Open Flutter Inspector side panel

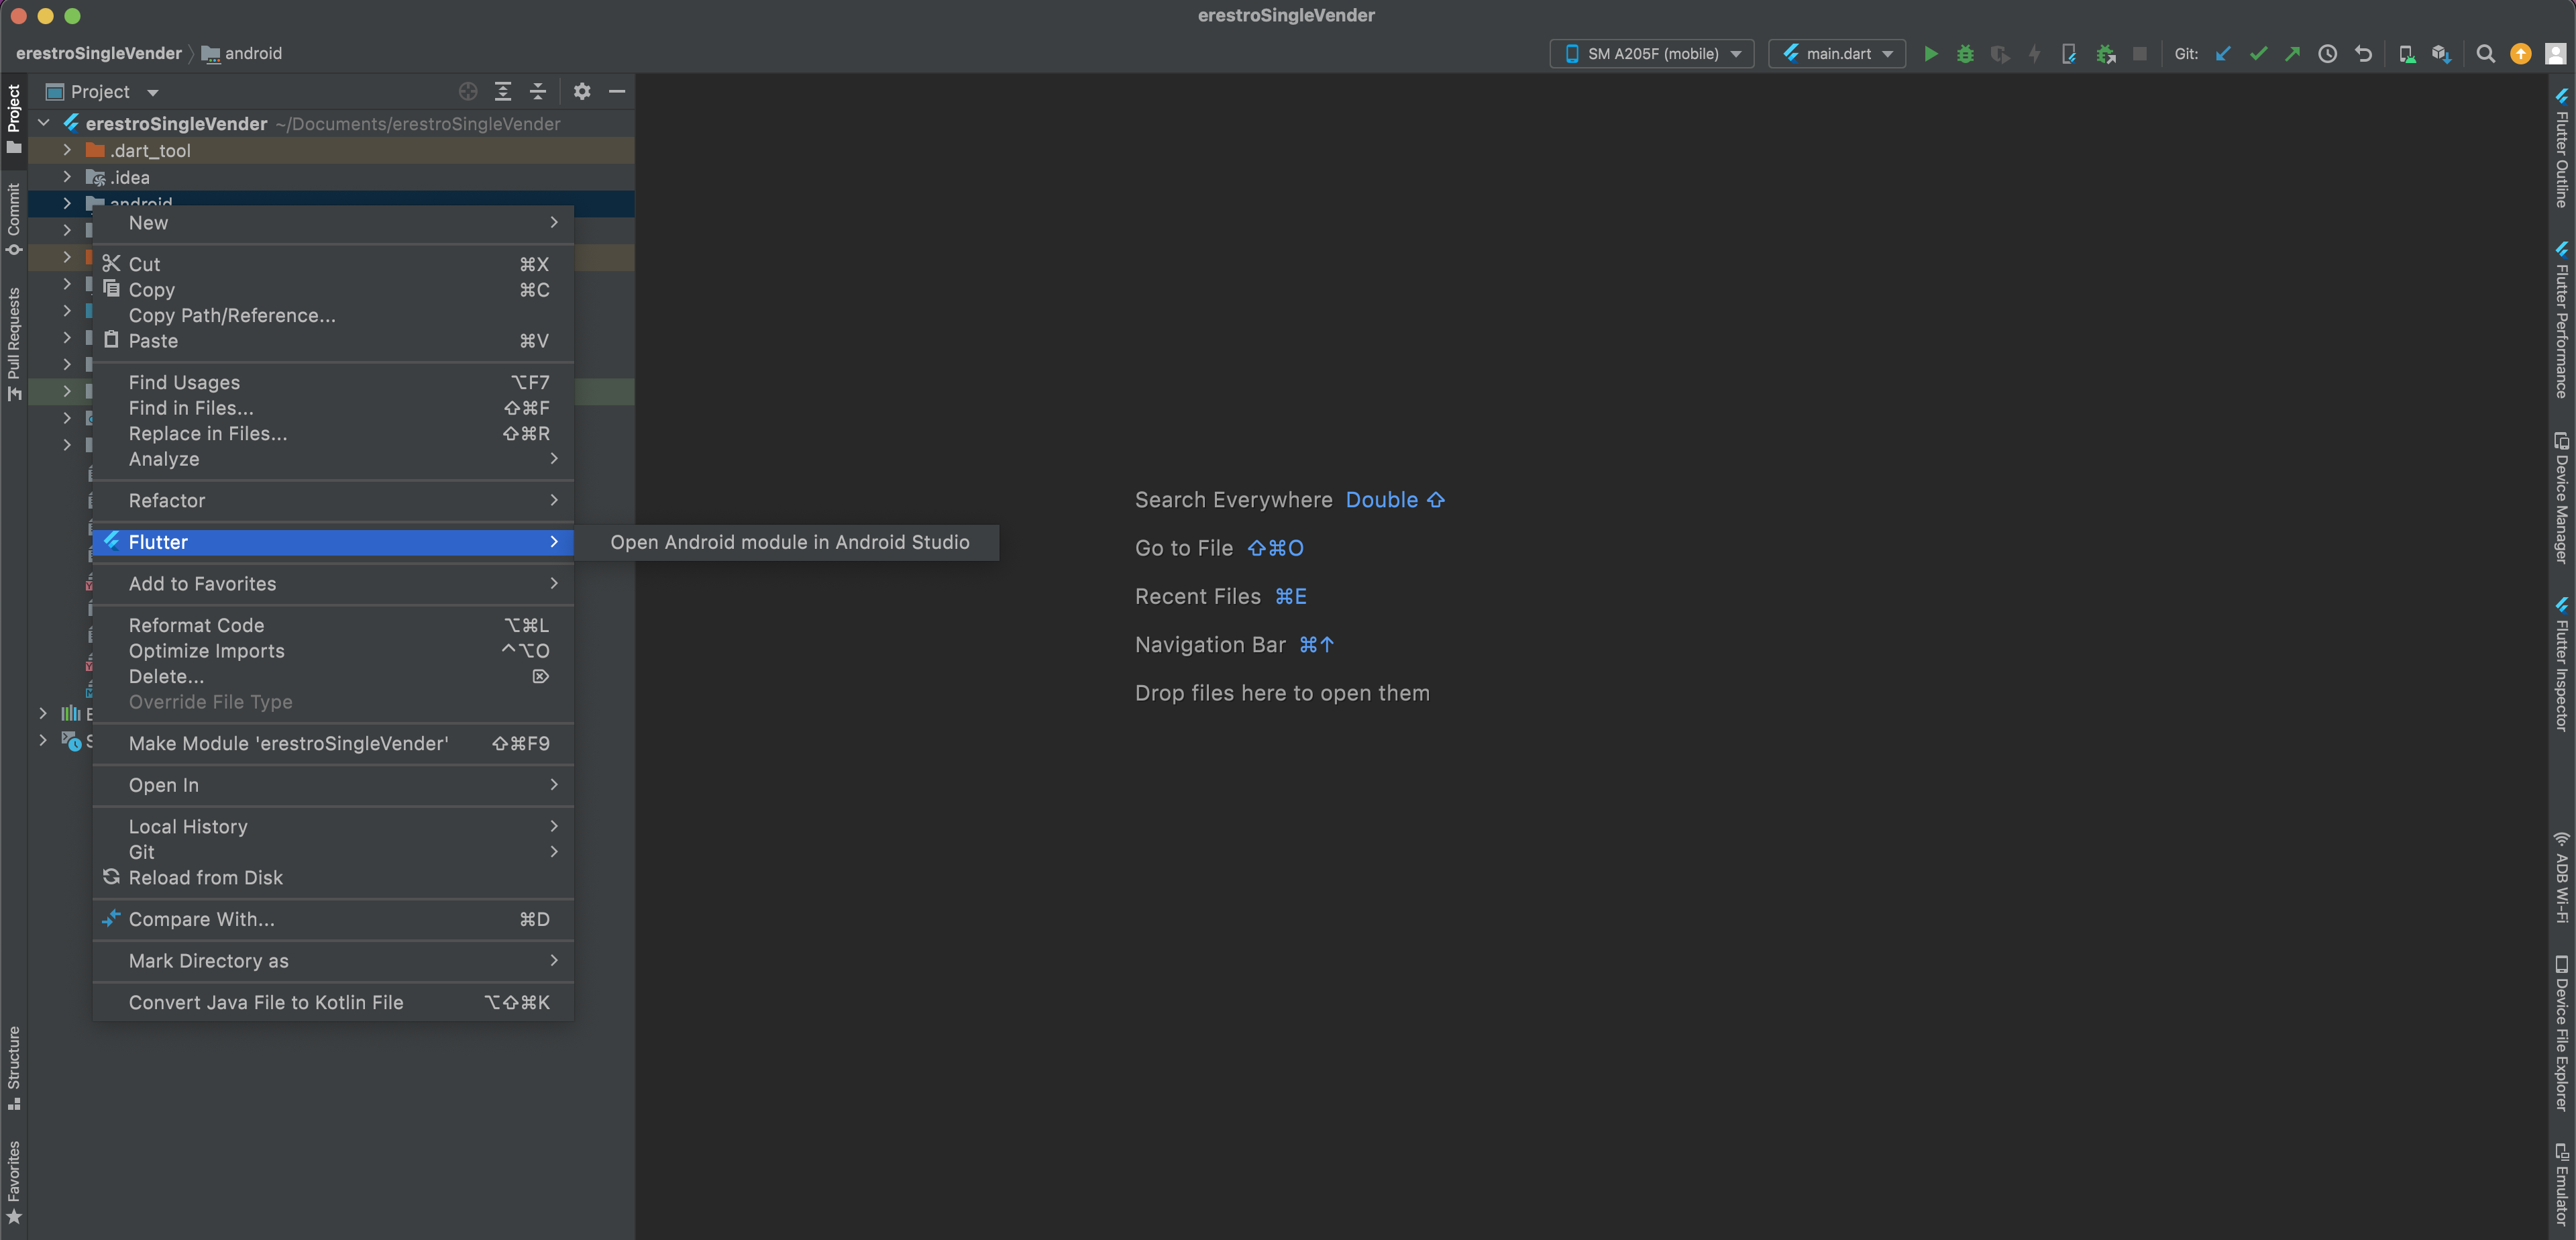tap(2561, 664)
